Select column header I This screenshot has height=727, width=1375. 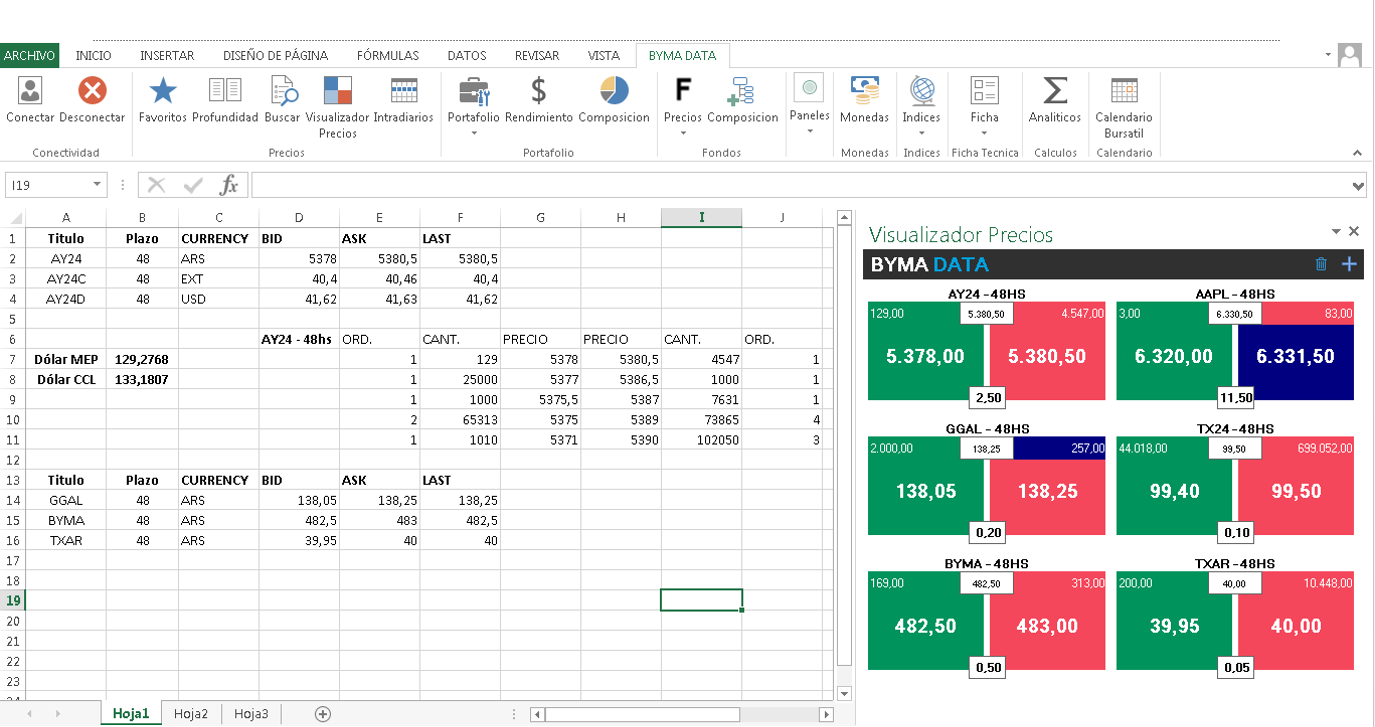(702, 217)
